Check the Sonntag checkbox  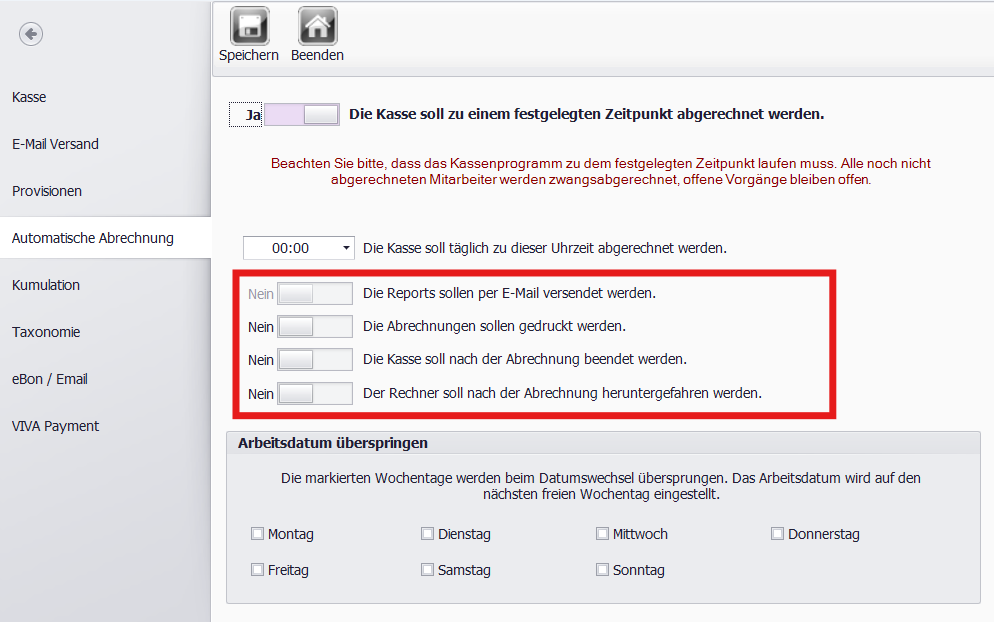[x=602, y=570]
